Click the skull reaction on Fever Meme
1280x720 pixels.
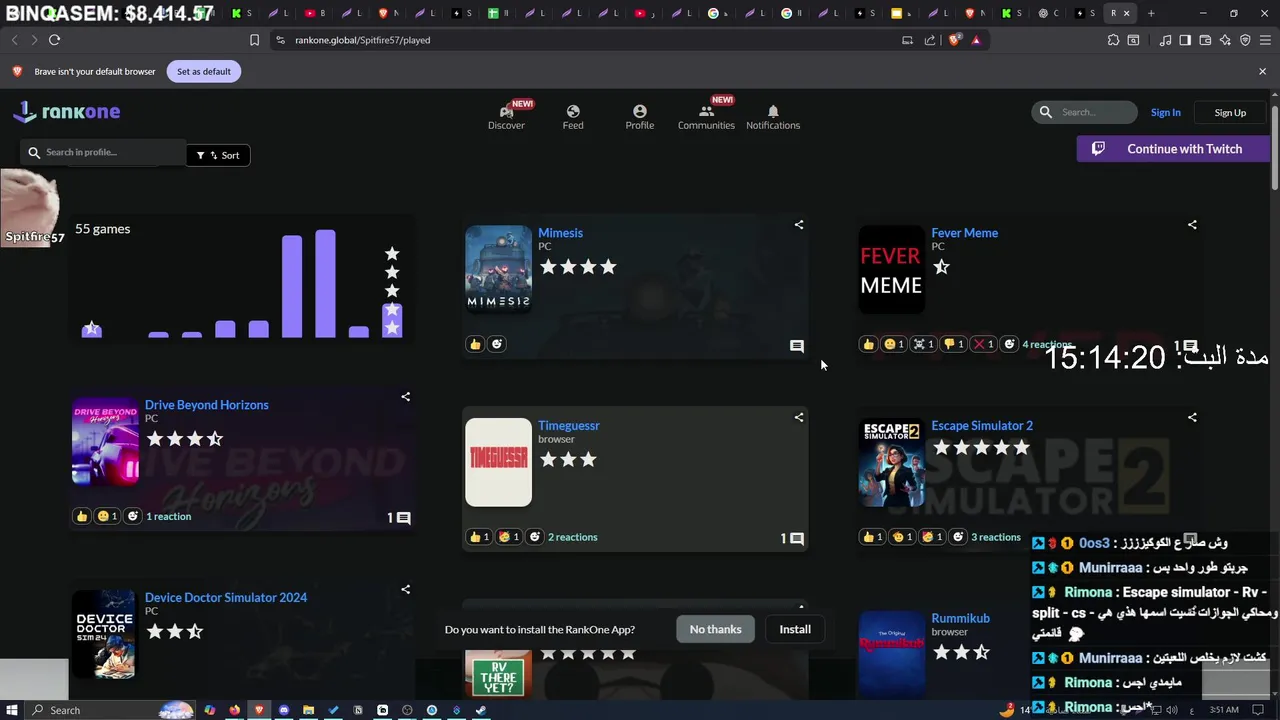pos(923,344)
